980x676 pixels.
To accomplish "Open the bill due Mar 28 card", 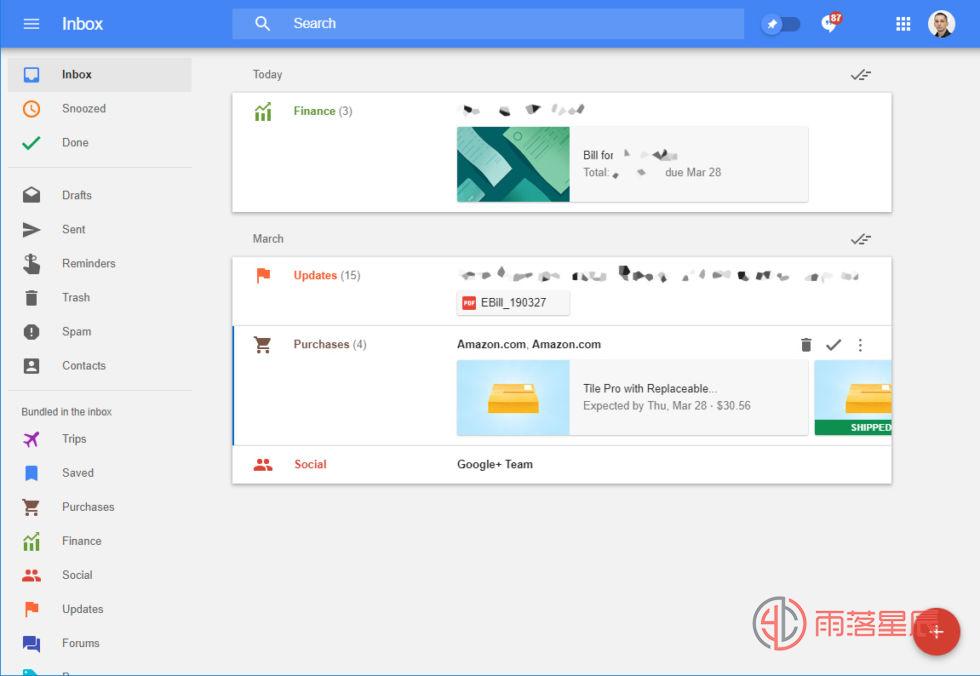I will [632, 164].
